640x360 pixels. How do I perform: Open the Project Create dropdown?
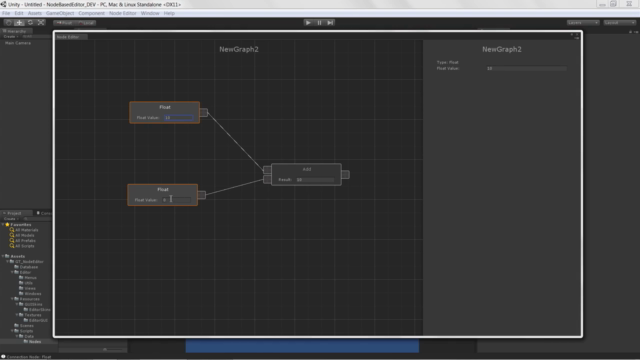tap(11, 219)
